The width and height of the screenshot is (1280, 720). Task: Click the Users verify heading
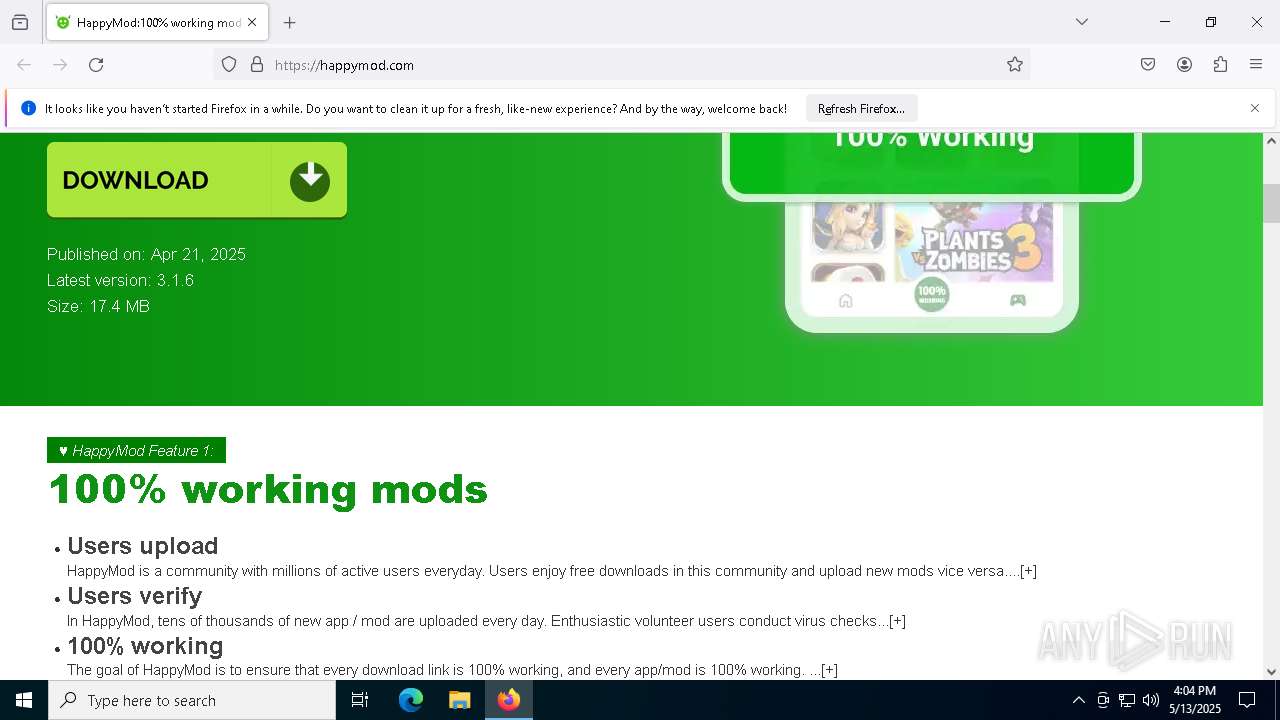[134, 596]
